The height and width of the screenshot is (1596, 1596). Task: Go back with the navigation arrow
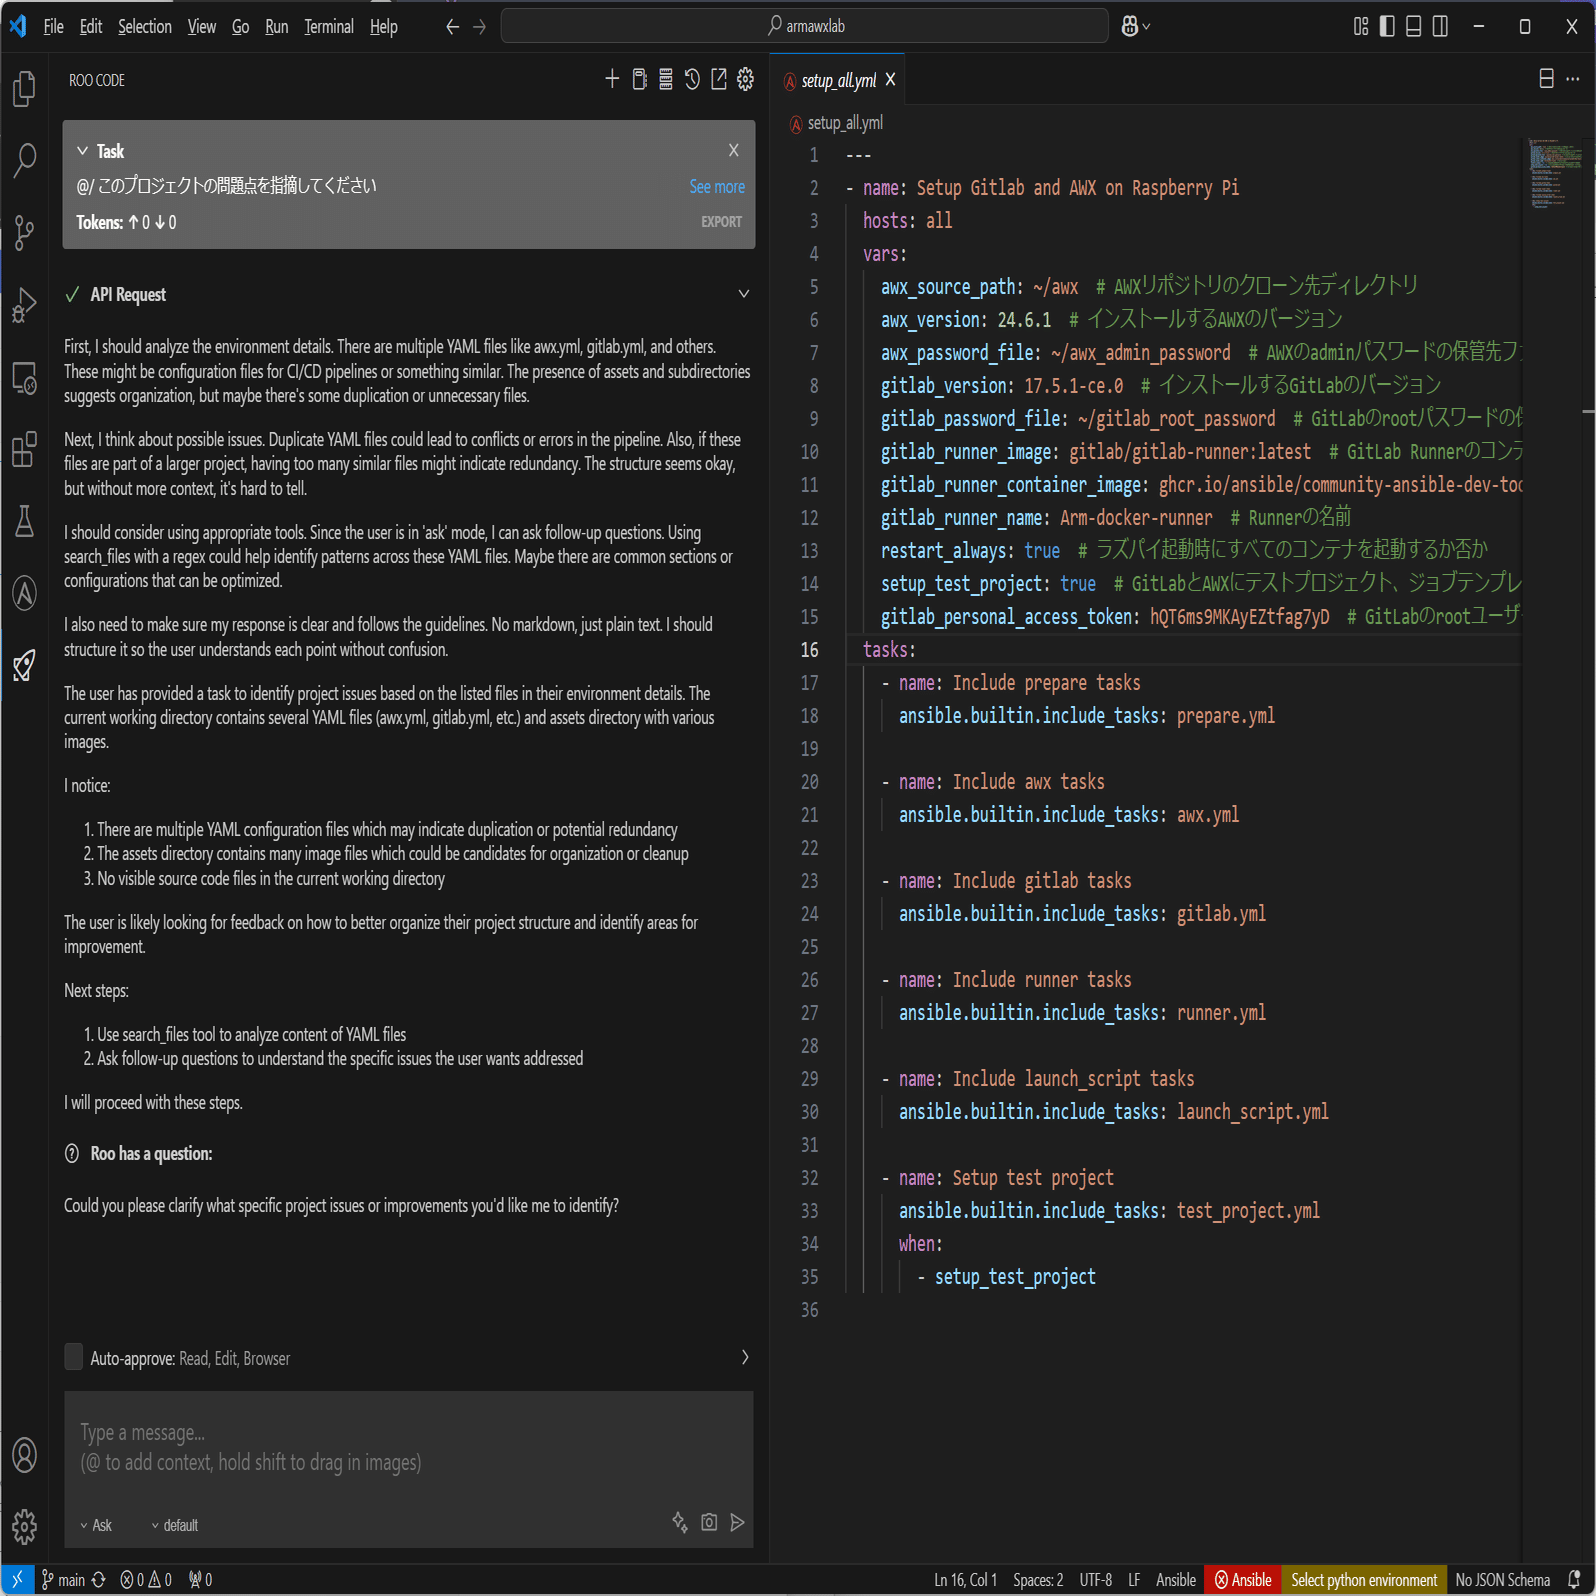click(x=452, y=27)
